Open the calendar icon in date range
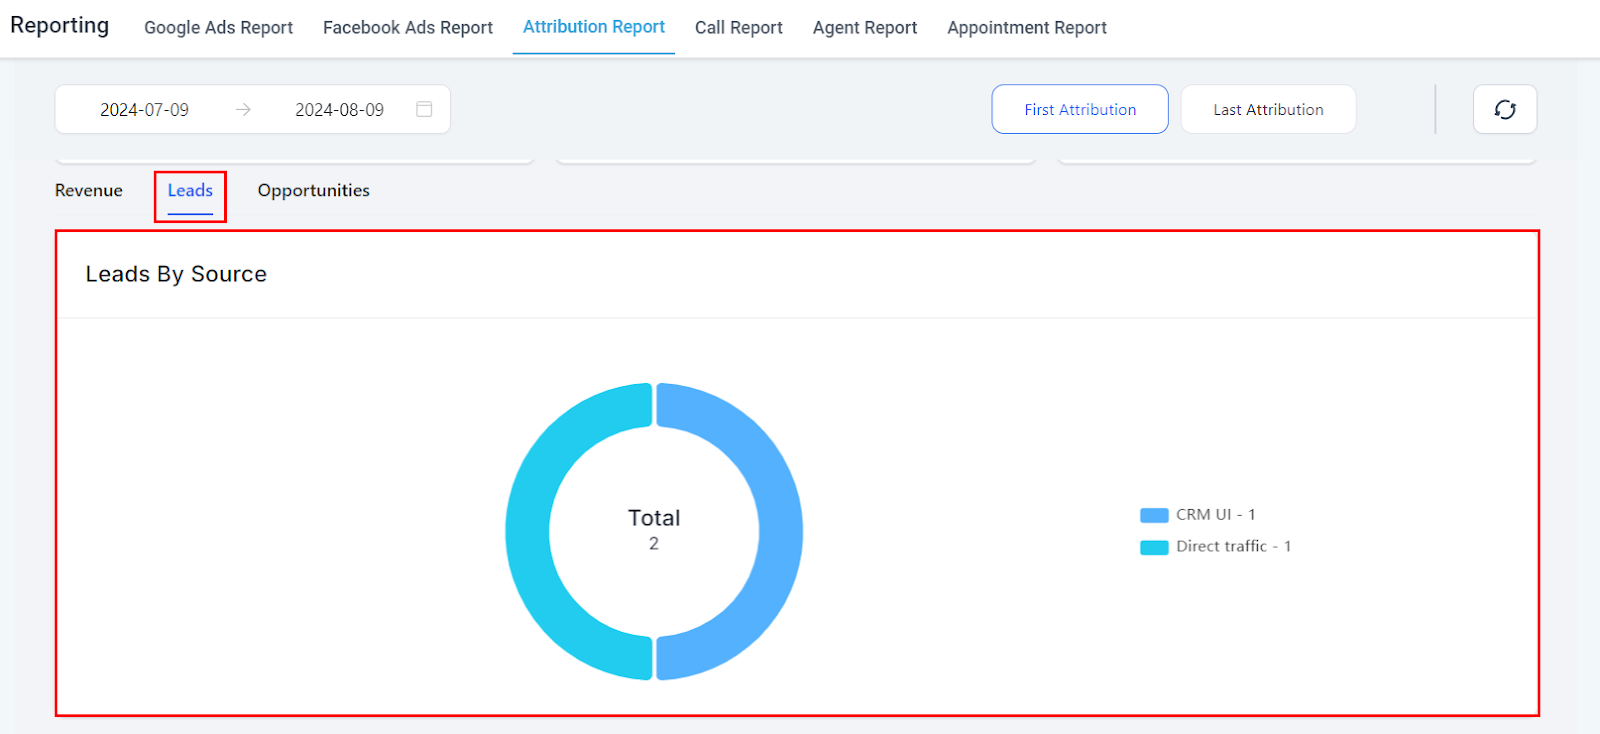This screenshot has height=734, width=1600. (x=424, y=109)
